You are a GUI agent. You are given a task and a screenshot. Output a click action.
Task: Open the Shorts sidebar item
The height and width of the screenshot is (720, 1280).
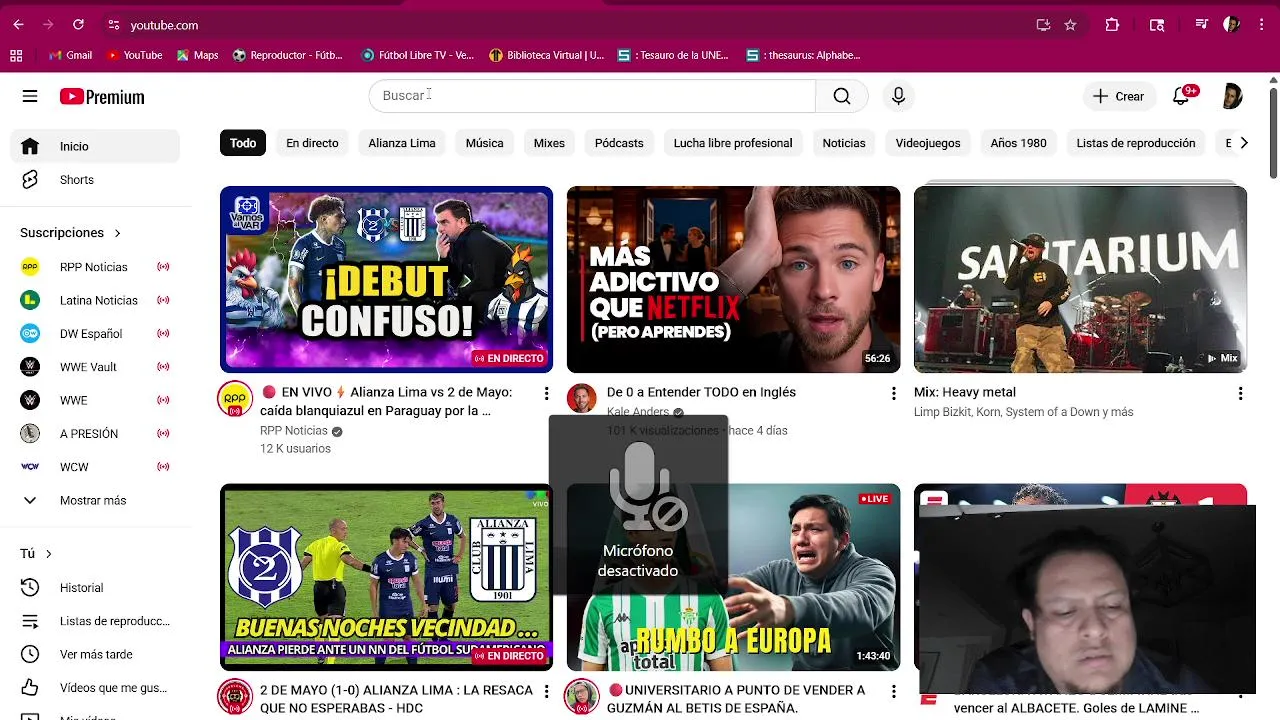tap(95, 180)
